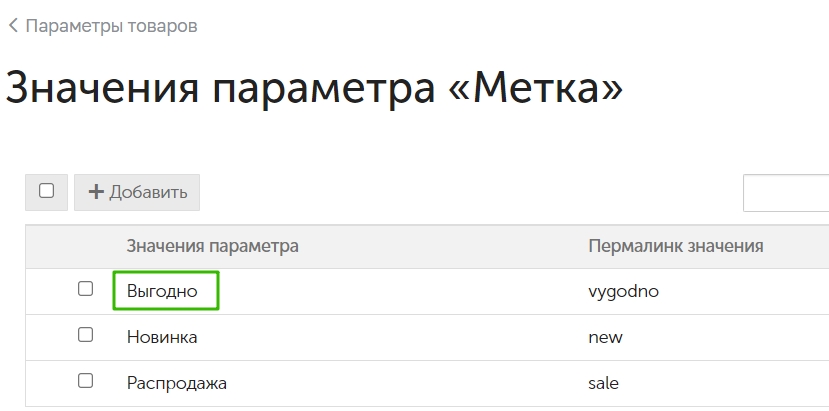Click the plus icon on Добавить button
Viewport: 829px width, 411px height.
(96, 191)
